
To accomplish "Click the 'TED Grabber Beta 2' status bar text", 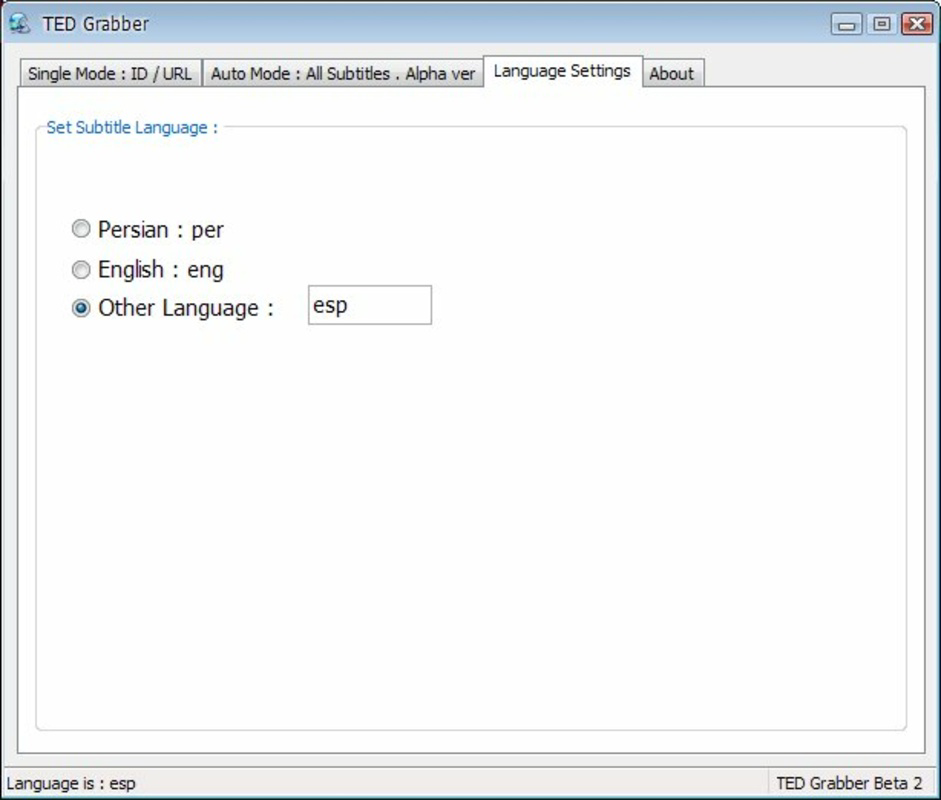I will tap(849, 783).
